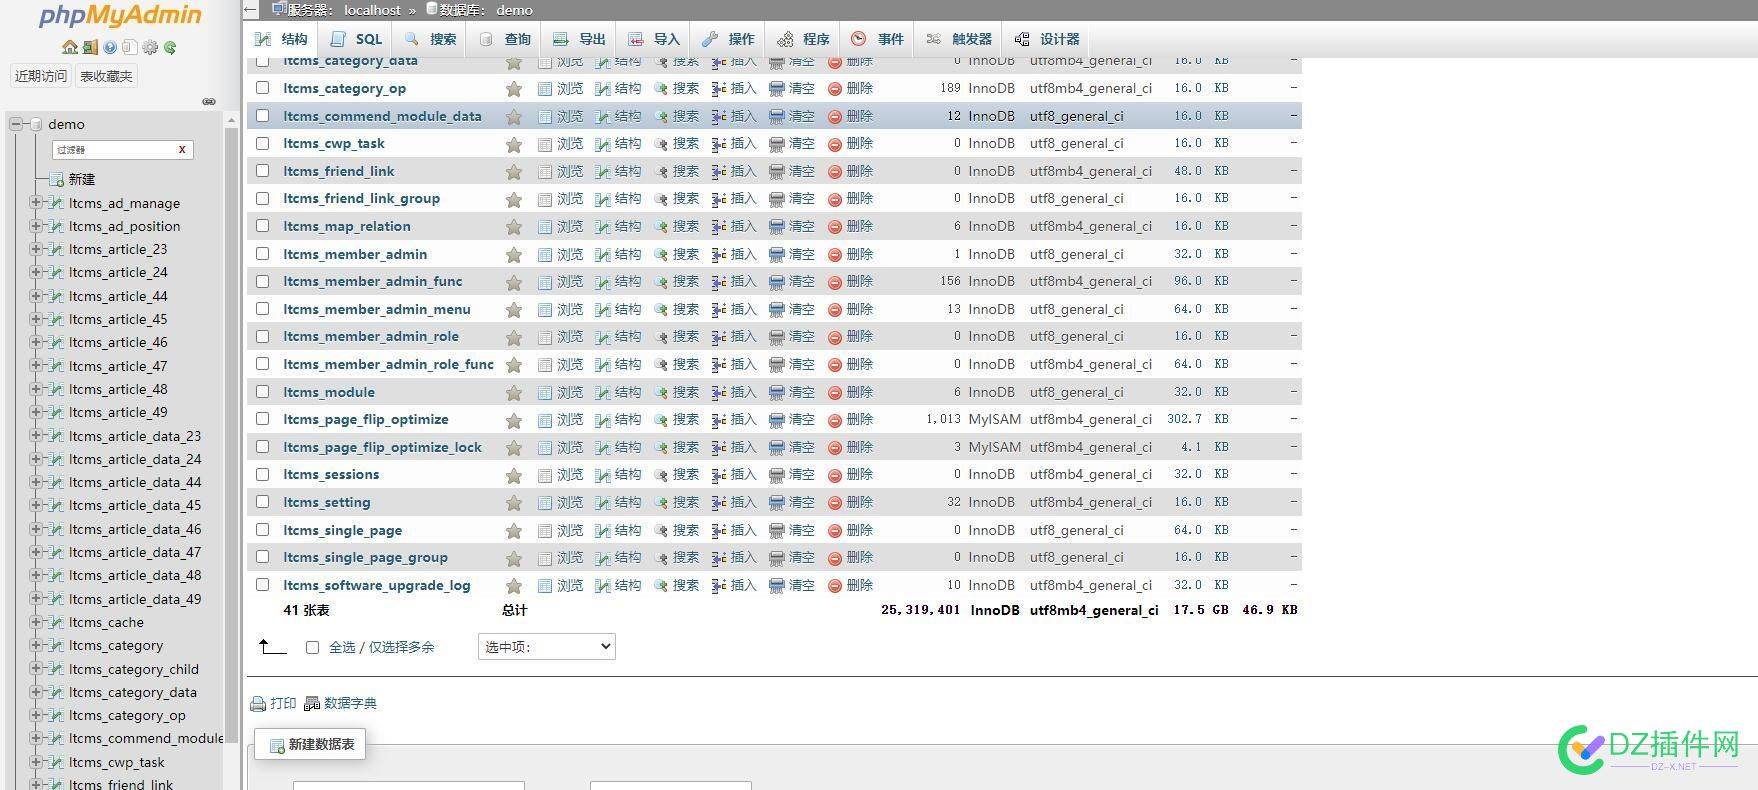The width and height of the screenshot is (1758, 790).
Task: Open the blue question mark docs icon
Action: [x=110, y=47]
